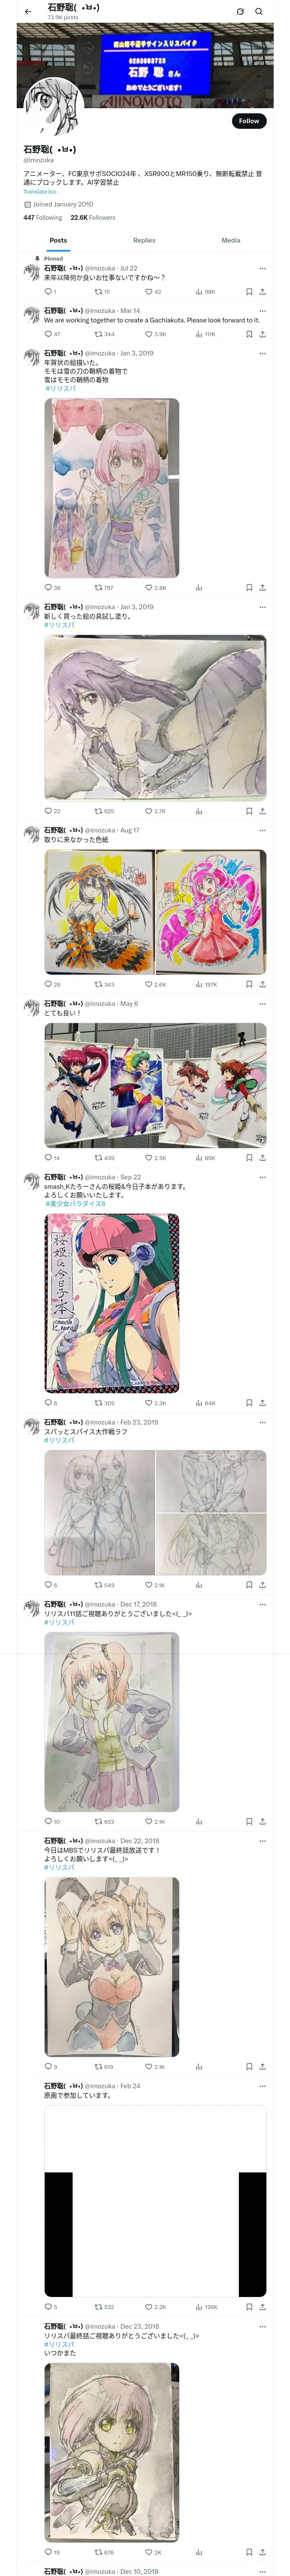Viewport: 290px width, 2576px height.
Task: Click the Translate bio link
Action: tap(40, 192)
